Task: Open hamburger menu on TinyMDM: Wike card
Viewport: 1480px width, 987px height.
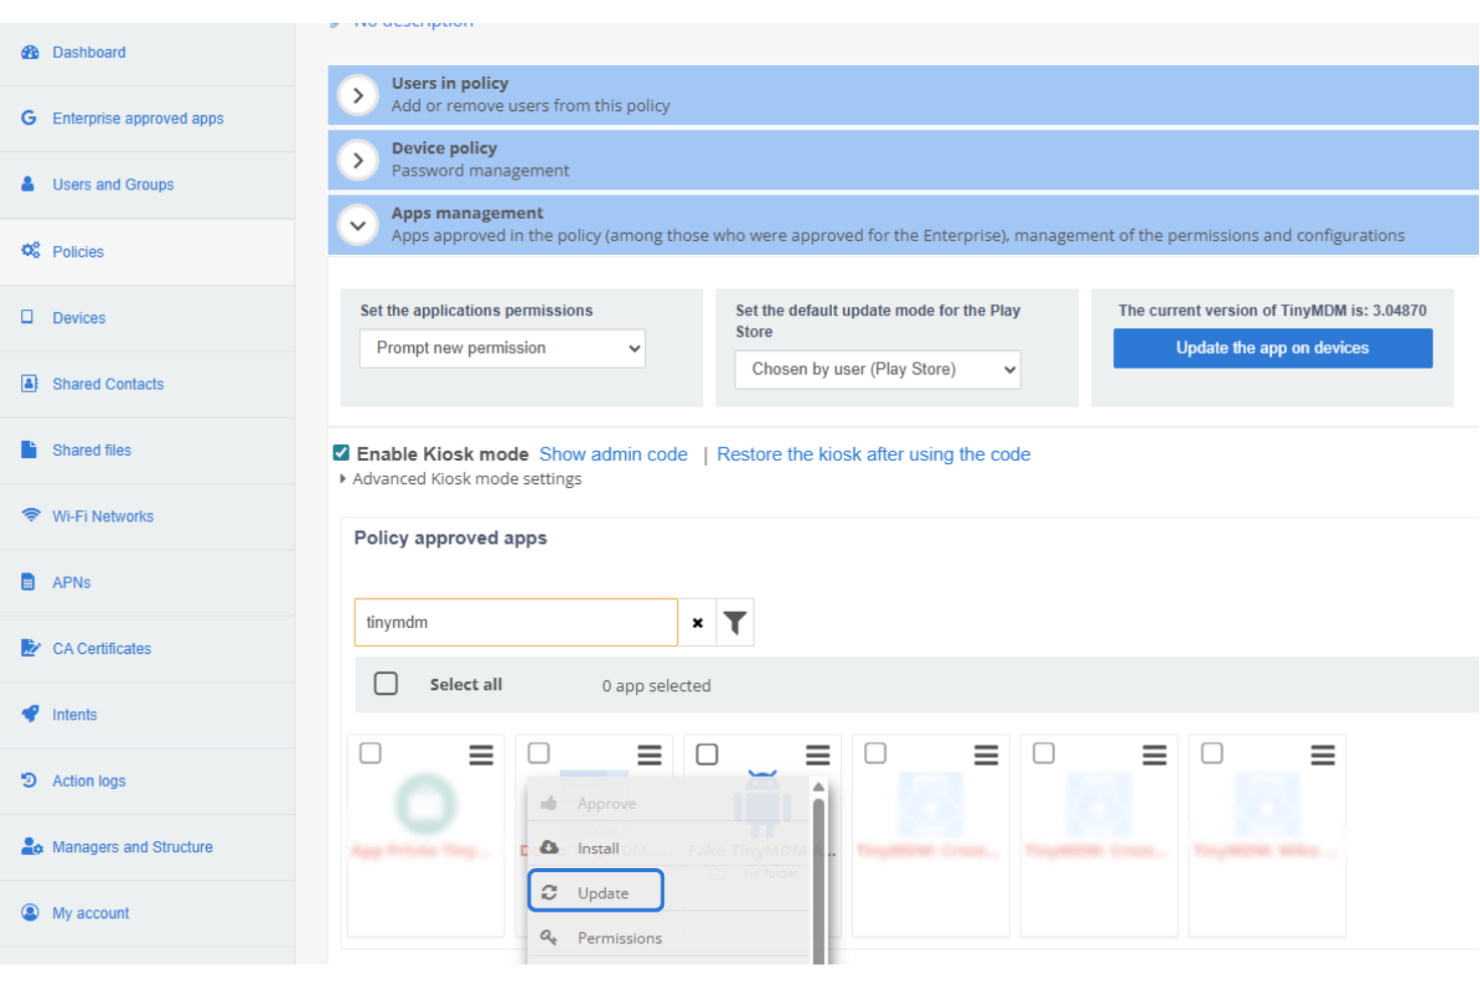Action: [x=1323, y=755]
